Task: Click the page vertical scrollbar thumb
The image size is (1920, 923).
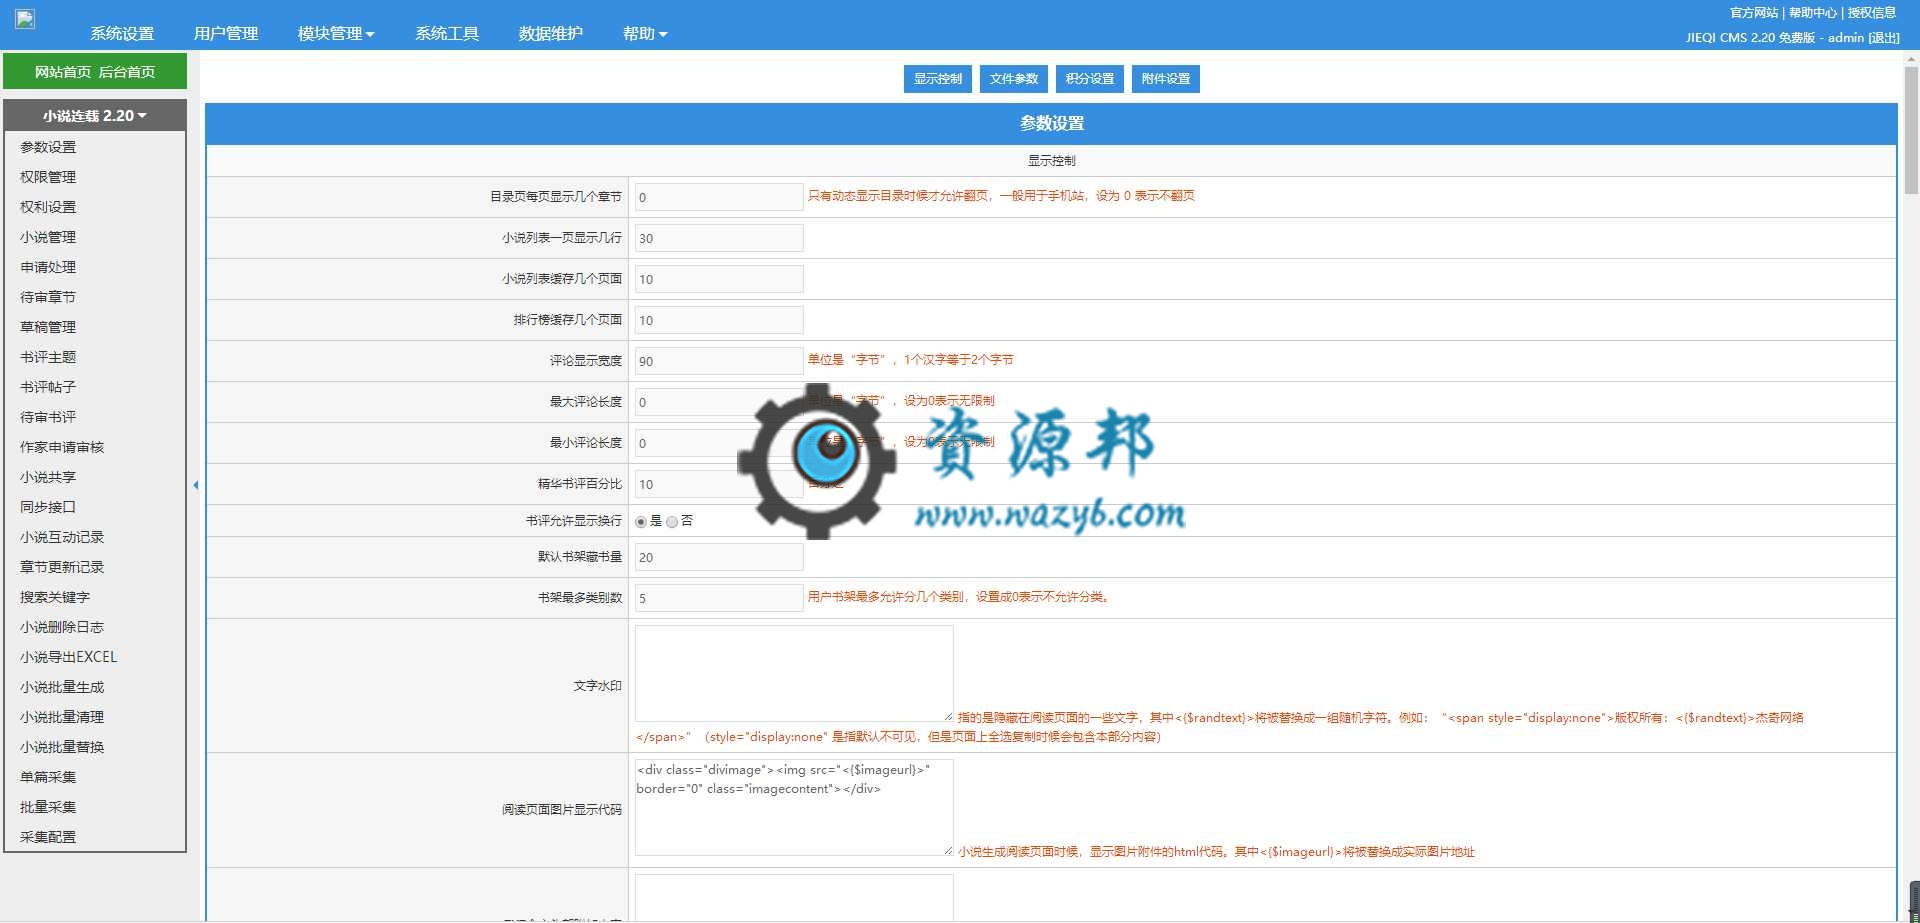Action: click(x=1911, y=130)
